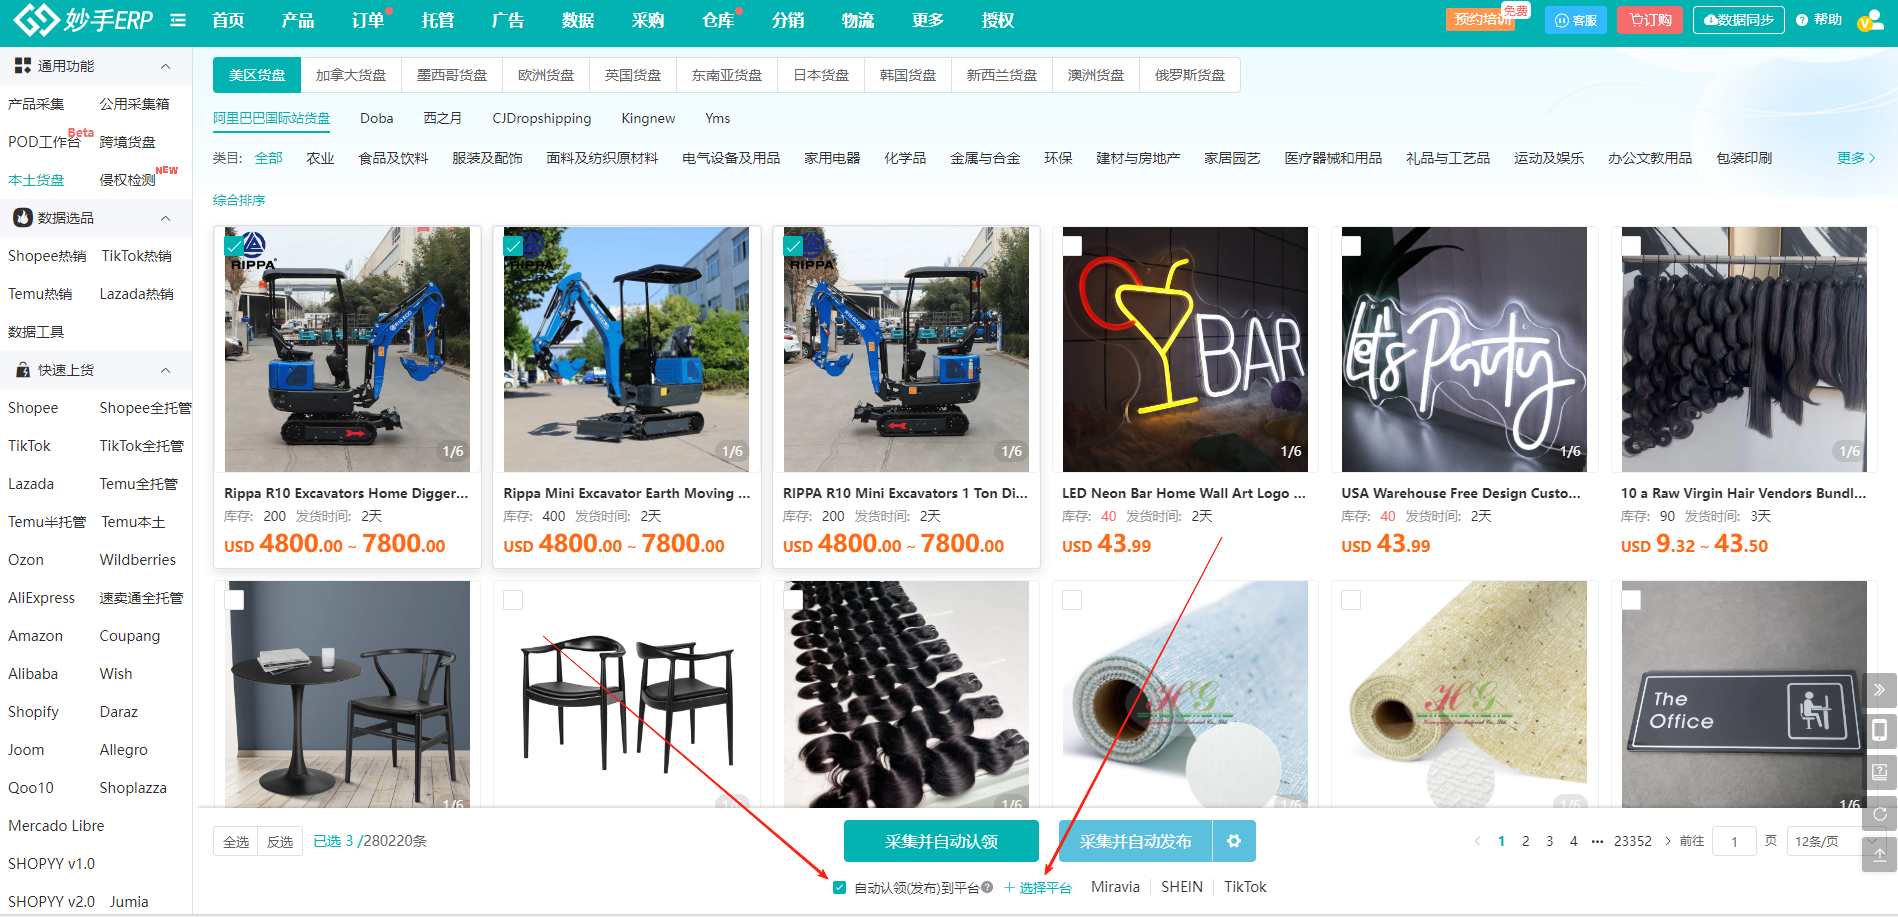Click the 采集并自动认领 button
Image resolution: width=1898 pixels, height=917 pixels.
point(941,841)
